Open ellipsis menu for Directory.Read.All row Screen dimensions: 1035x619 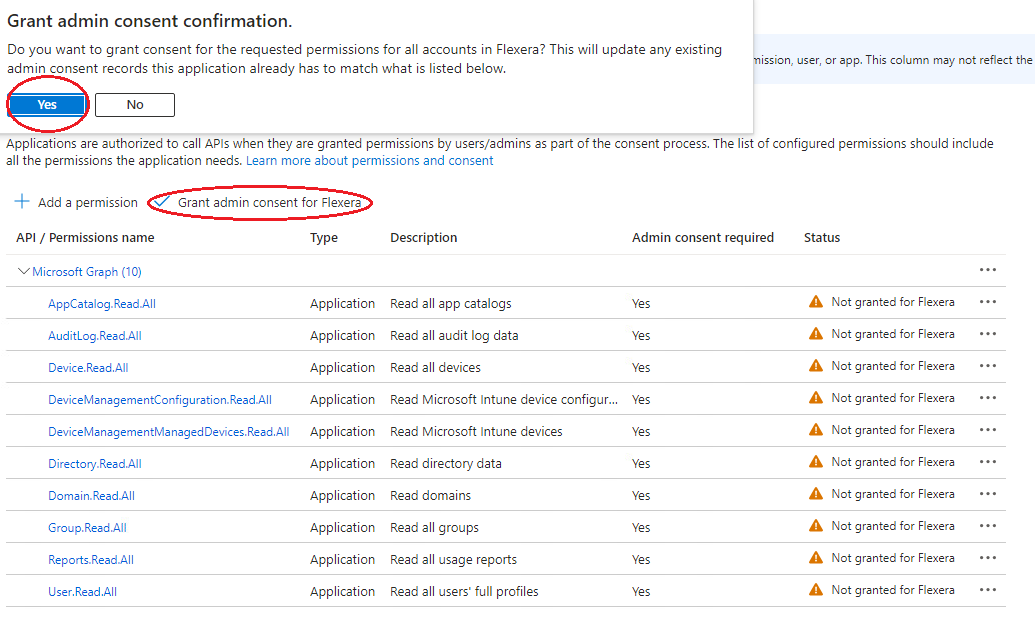(x=988, y=462)
